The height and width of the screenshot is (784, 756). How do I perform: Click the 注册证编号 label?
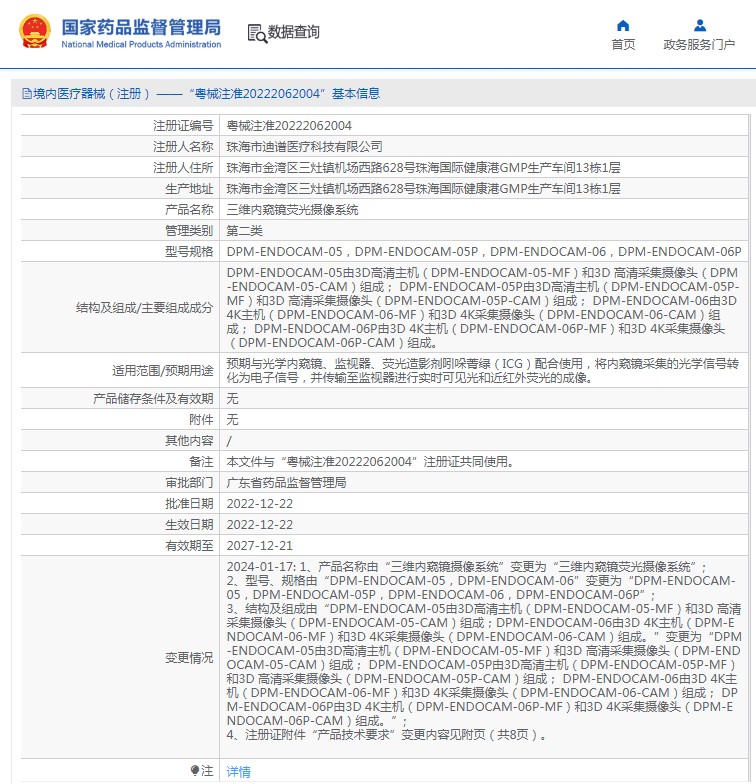pyautogui.click(x=183, y=126)
